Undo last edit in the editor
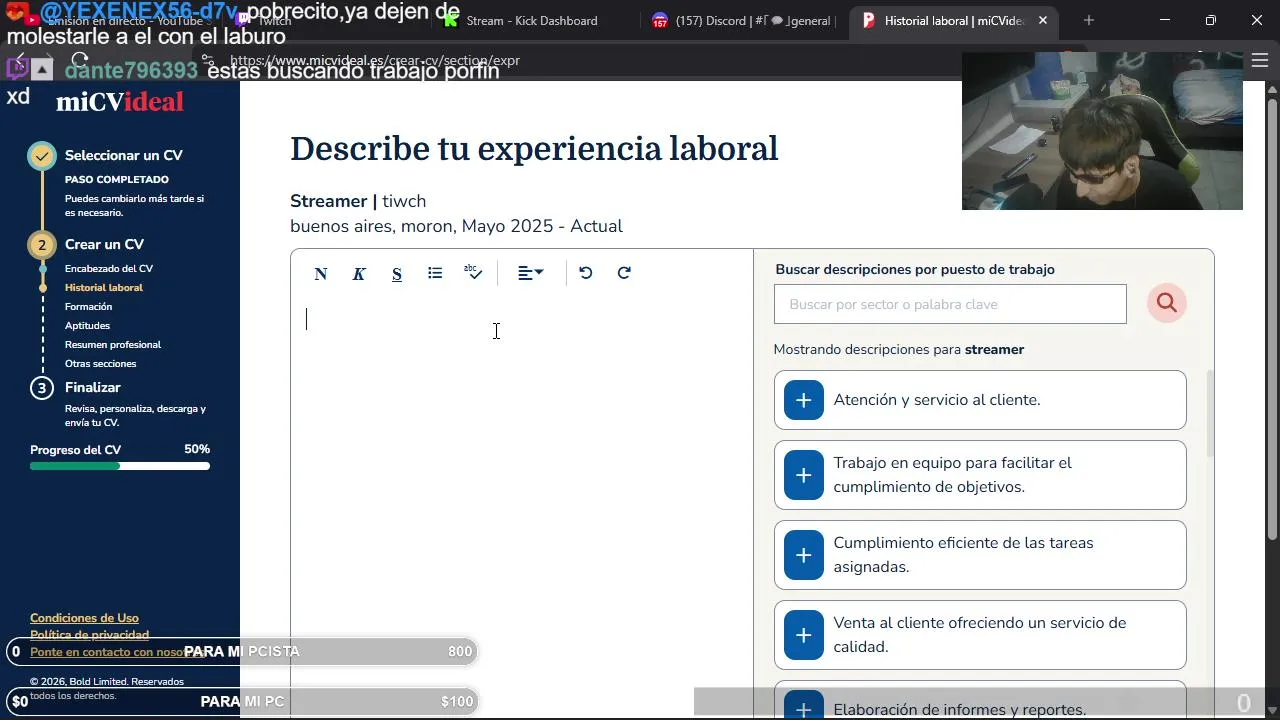Screen dimensions: 1280x720 [586, 273]
